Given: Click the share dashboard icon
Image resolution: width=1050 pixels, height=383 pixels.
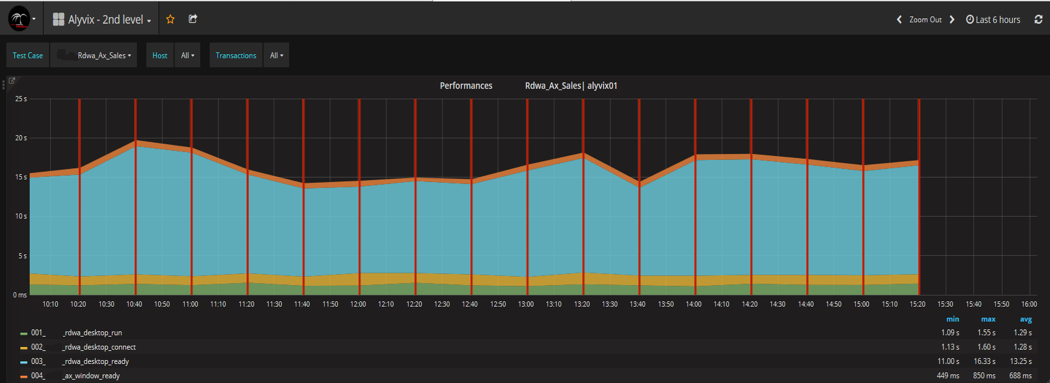Looking at the screenshot, I should point(193,19).
